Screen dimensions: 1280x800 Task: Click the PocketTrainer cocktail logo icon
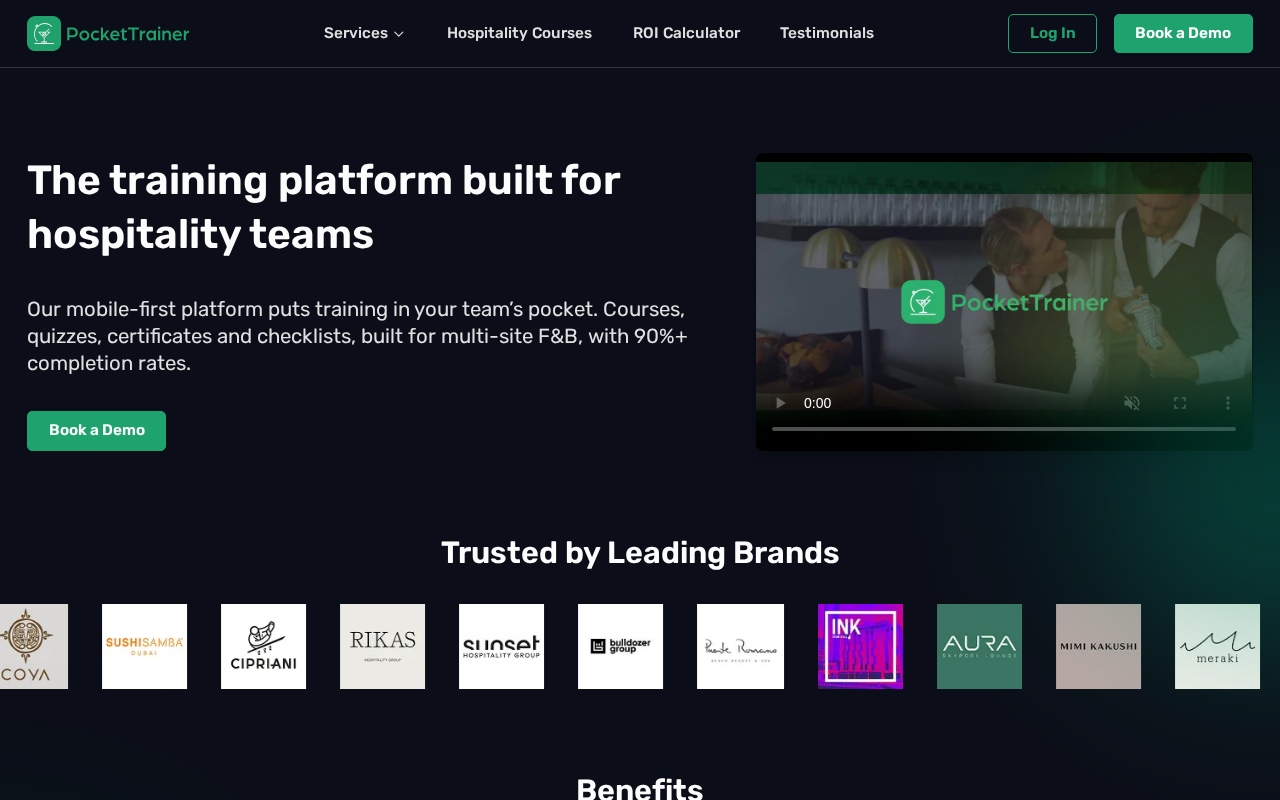44,33
